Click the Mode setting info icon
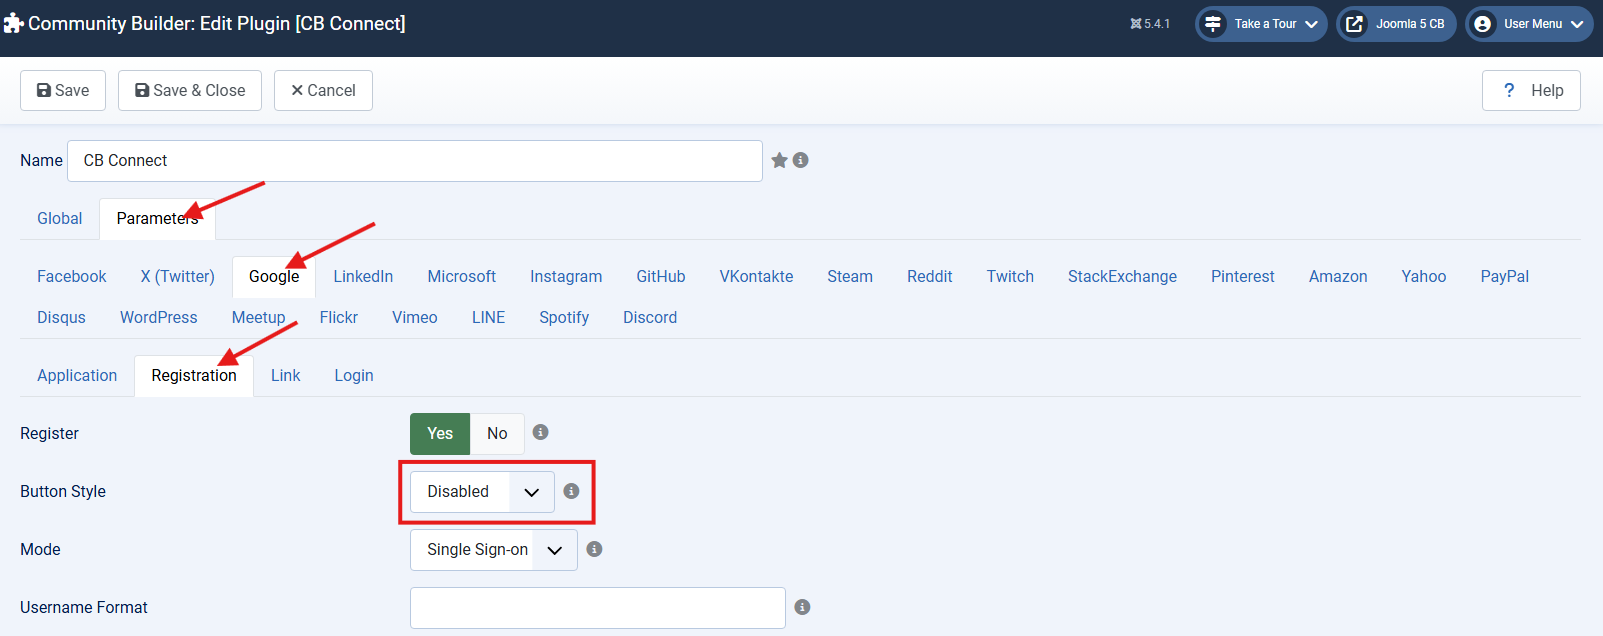The image size is (1603, 636). [594, 549]
